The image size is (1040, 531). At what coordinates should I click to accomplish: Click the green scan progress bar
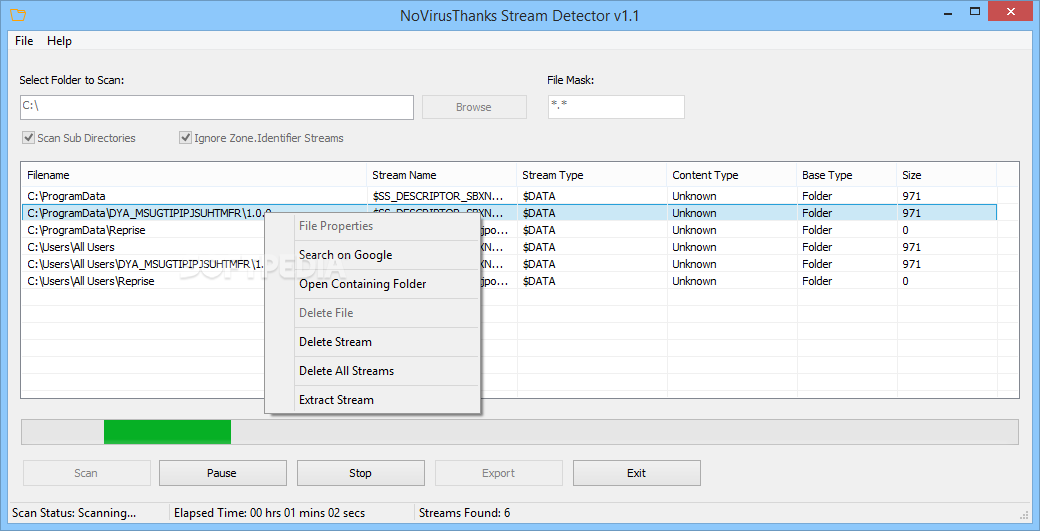pos(167,432)
